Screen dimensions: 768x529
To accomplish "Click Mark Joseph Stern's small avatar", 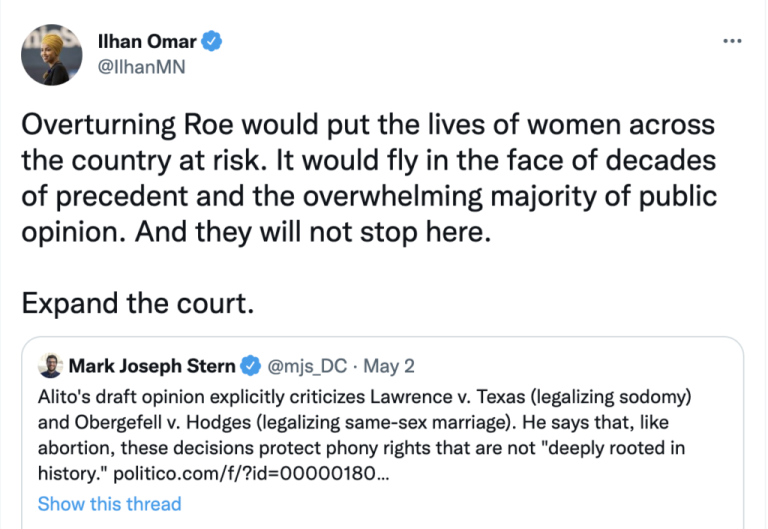I will pos(50,364).
